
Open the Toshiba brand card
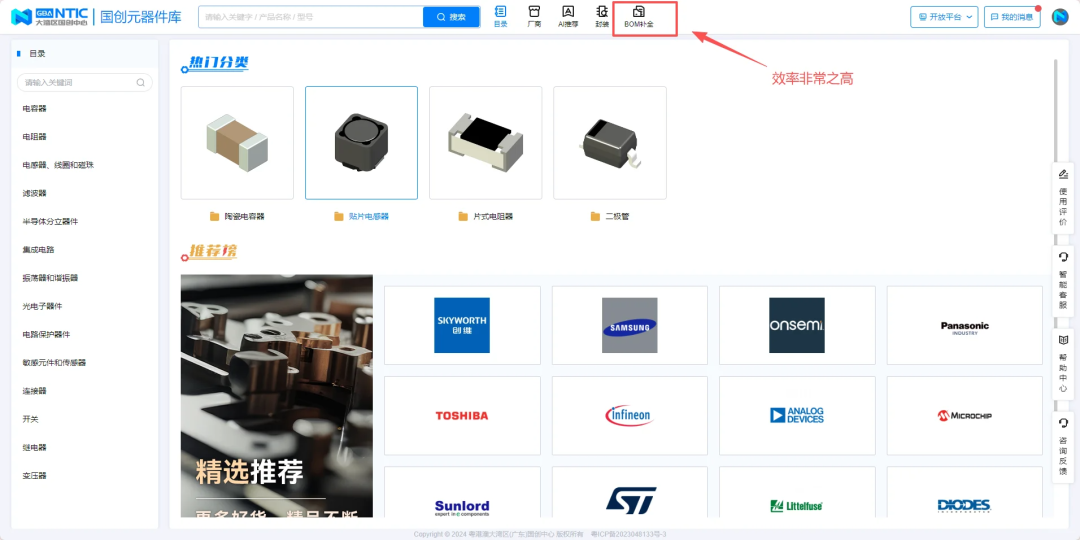(462, 415)
